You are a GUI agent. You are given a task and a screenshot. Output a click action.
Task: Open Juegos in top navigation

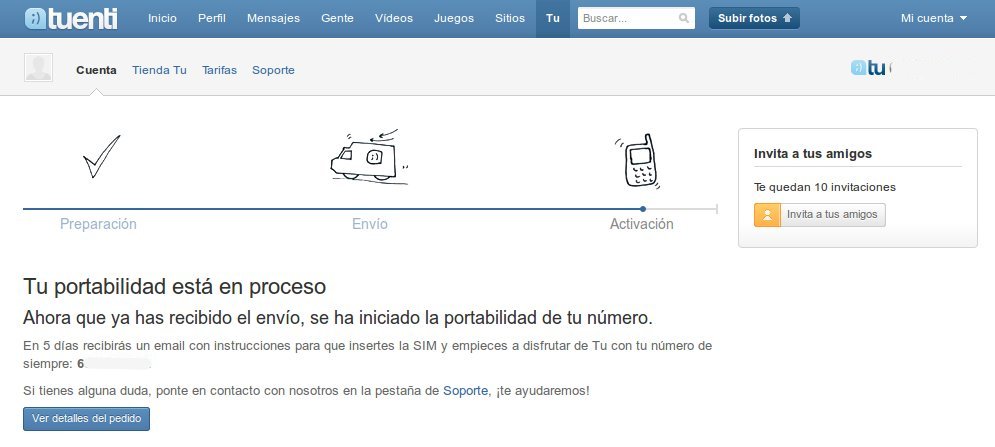coord(454,18)
